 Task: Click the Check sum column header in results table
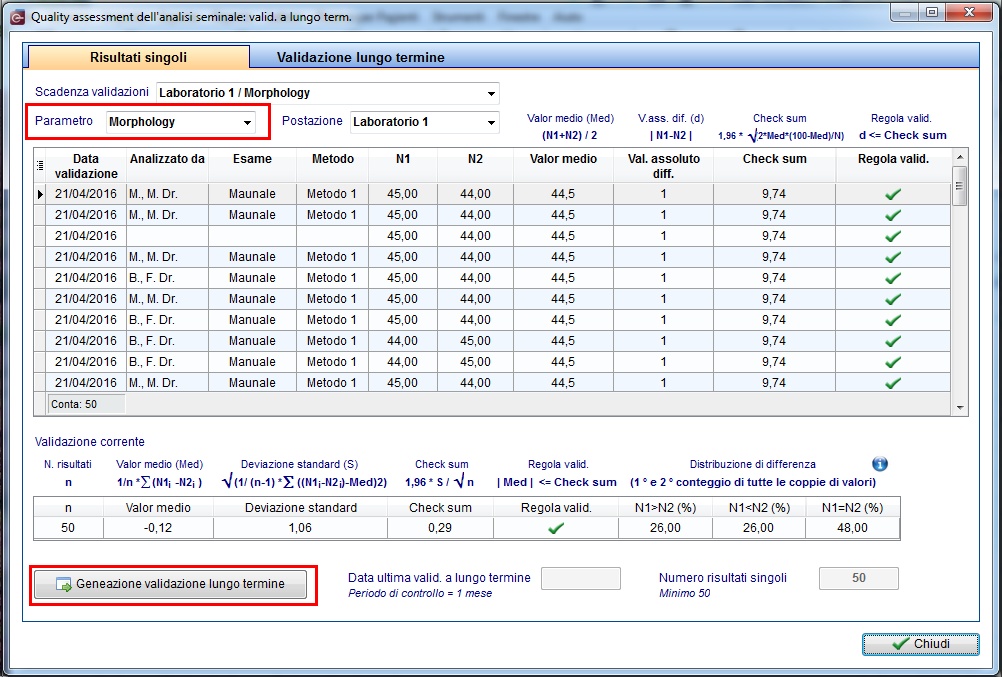coord(775,166)
